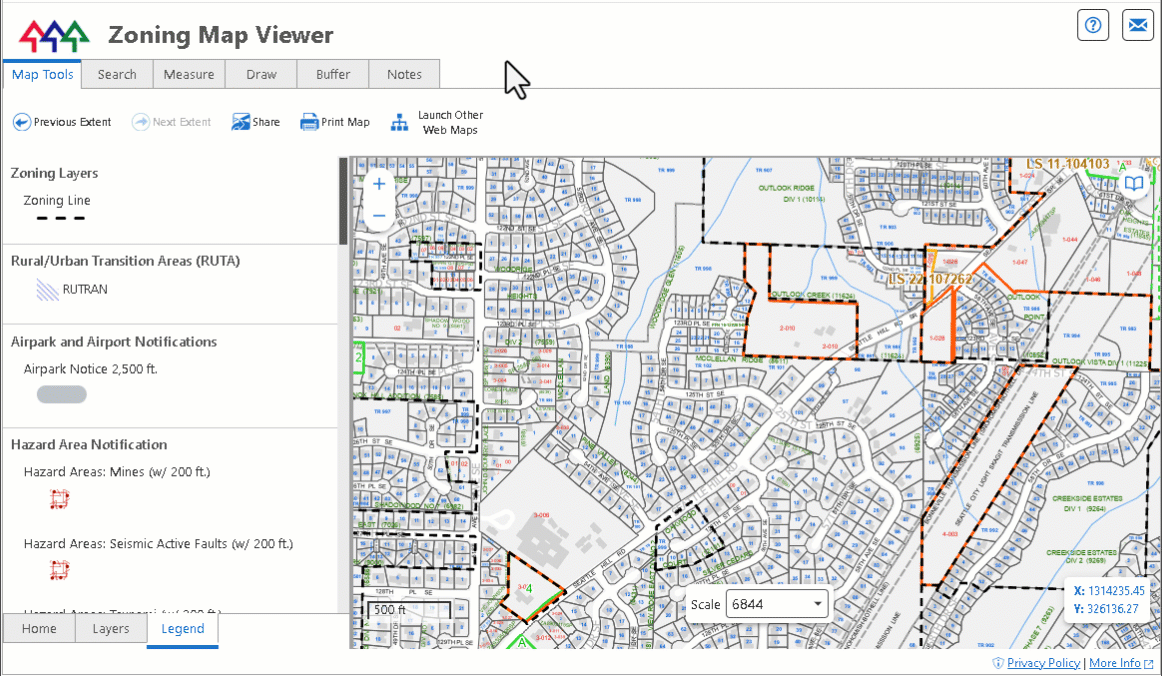
Task: Open the Notes tab
Action: tap(404, 74)
